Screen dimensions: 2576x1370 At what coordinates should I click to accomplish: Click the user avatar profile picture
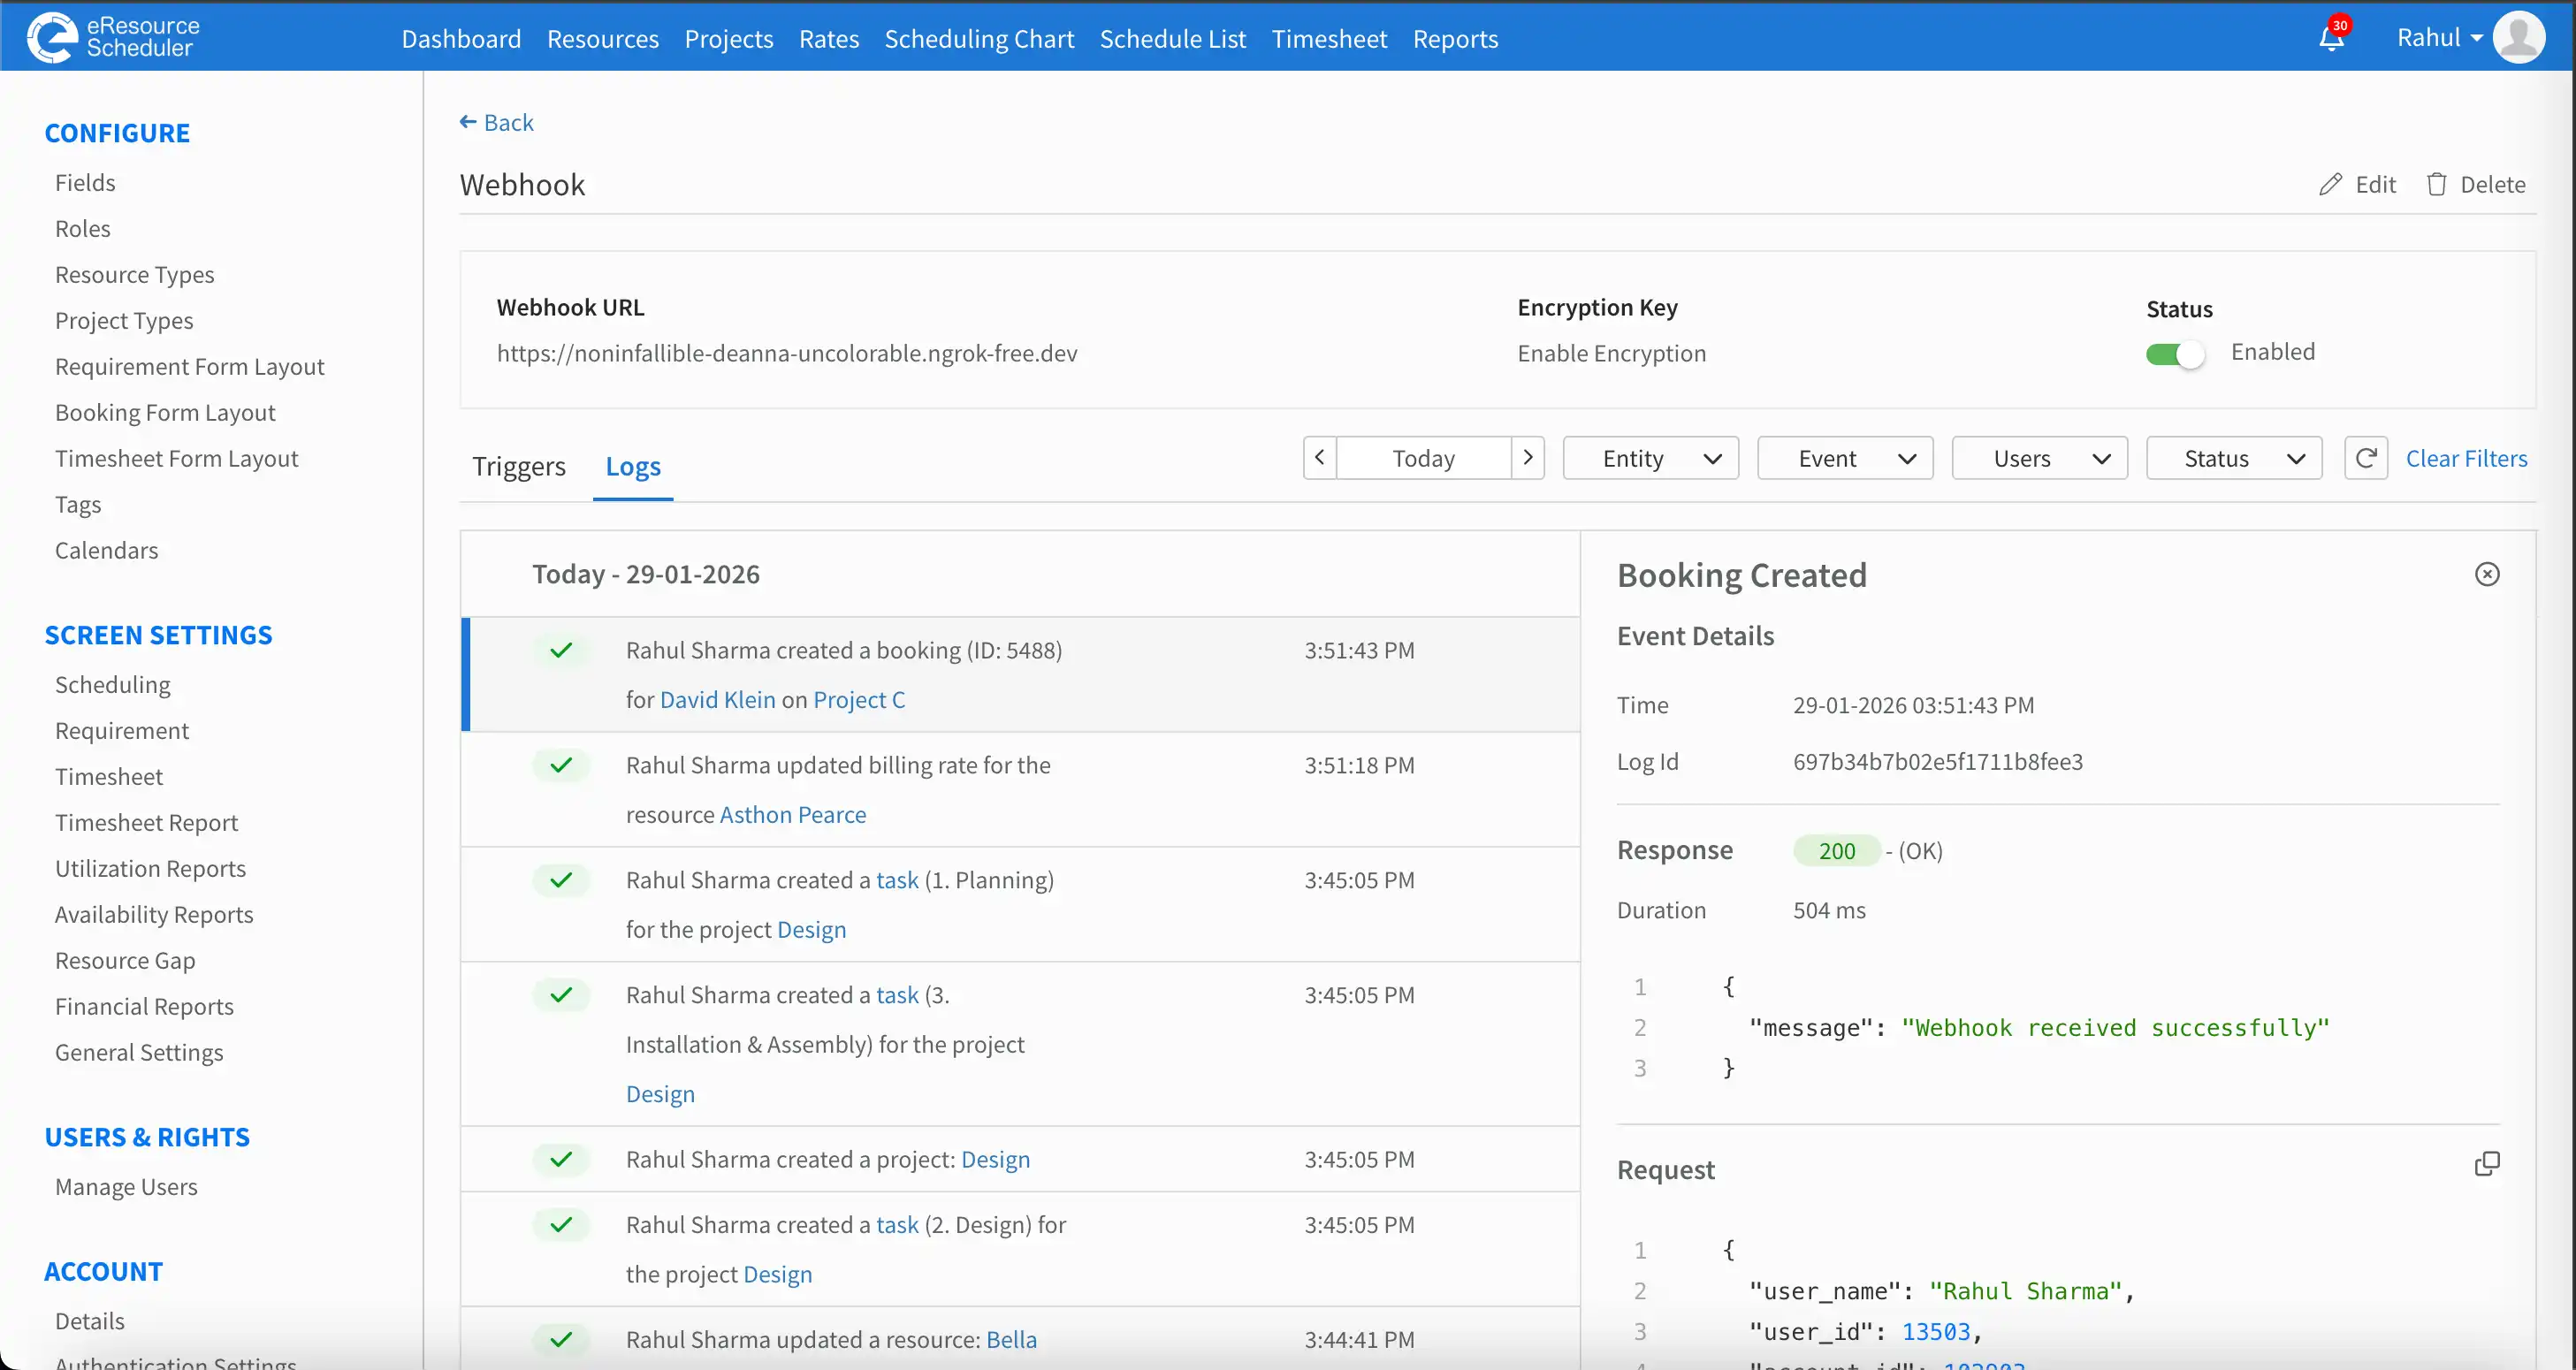[x=2519, y=38]
